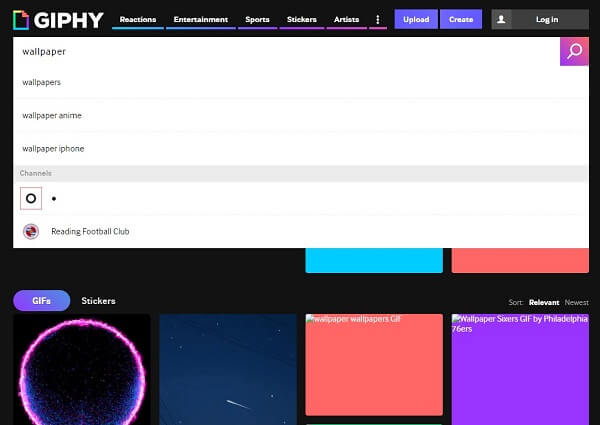This screenshot has width=600, height=425.
Task: Open the Wallpaper Sixers GIF tile
Action: 520,370
